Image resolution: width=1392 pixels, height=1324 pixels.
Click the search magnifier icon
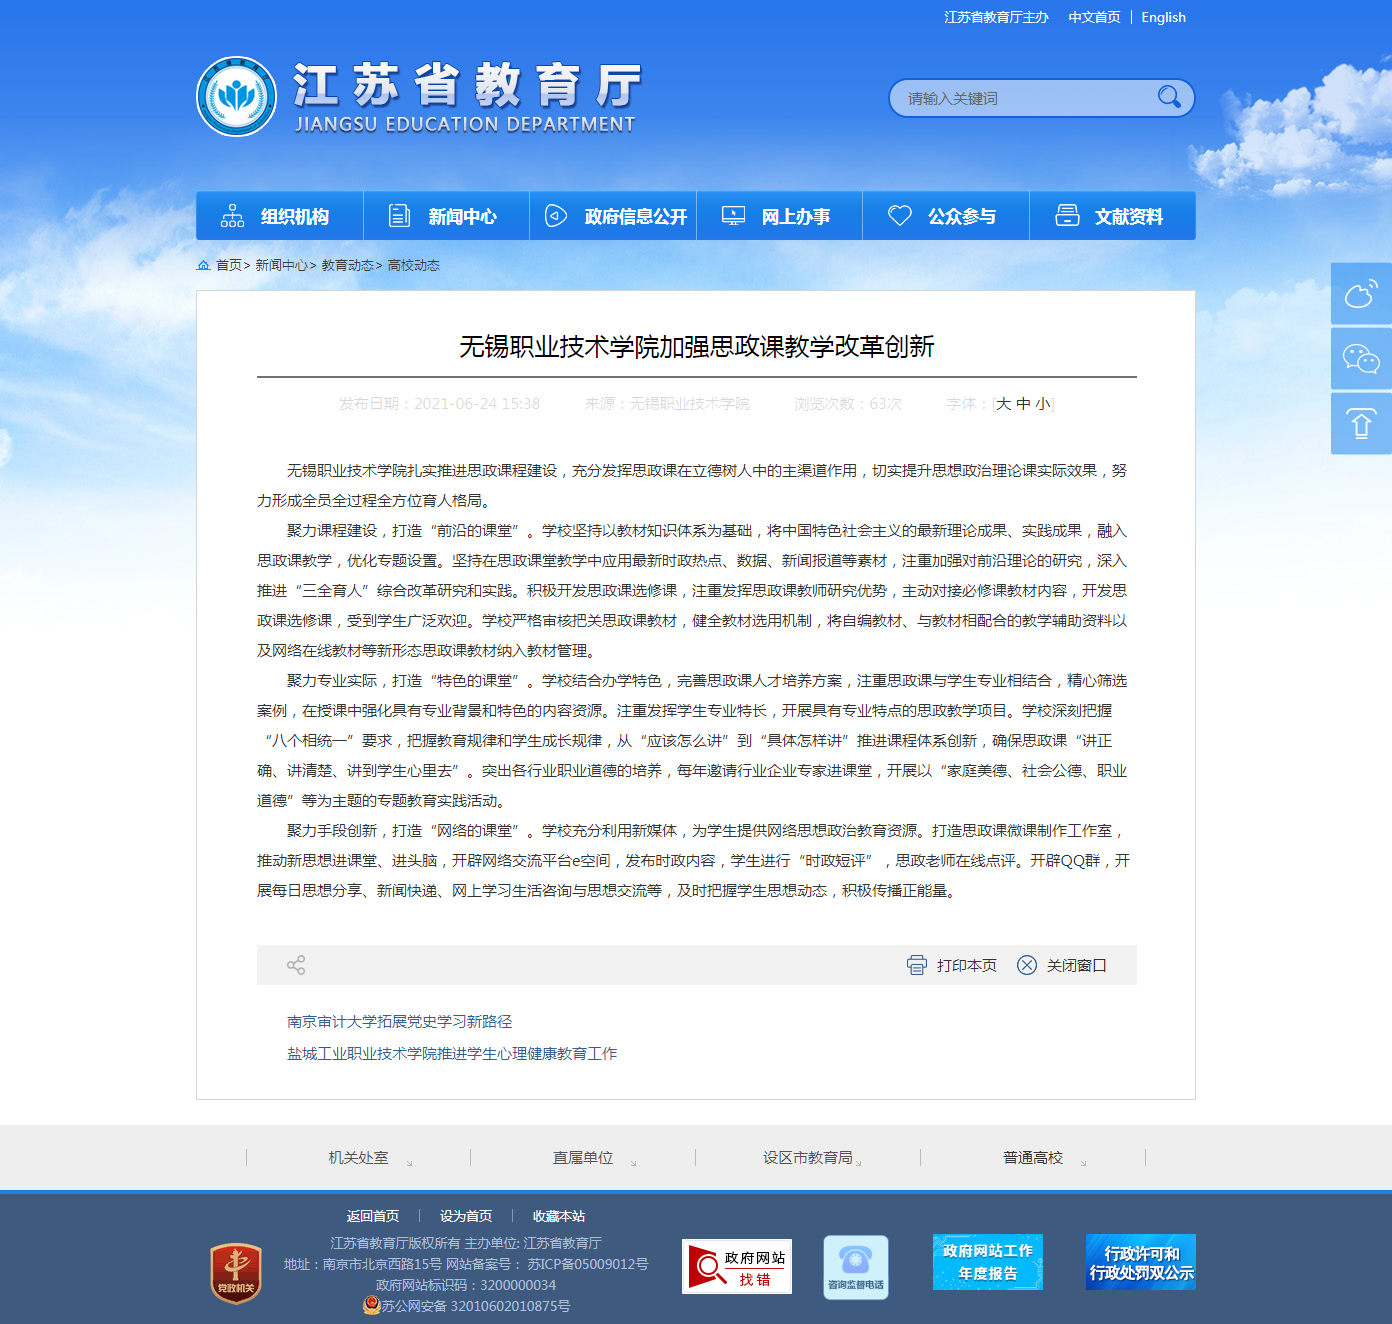pos(1168,97)
